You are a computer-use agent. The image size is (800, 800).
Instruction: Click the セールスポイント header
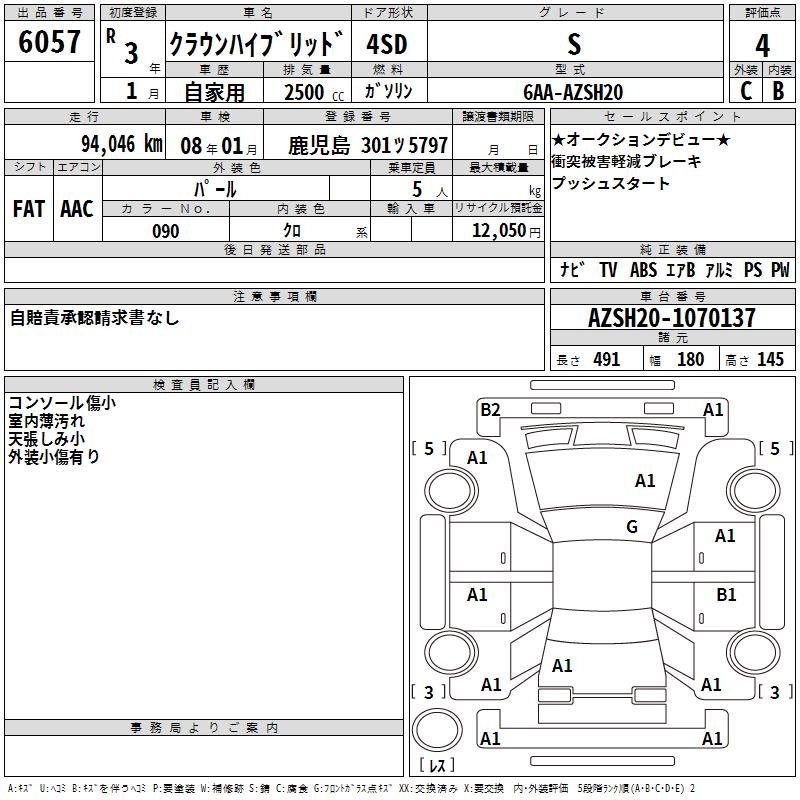click(672, 116)
